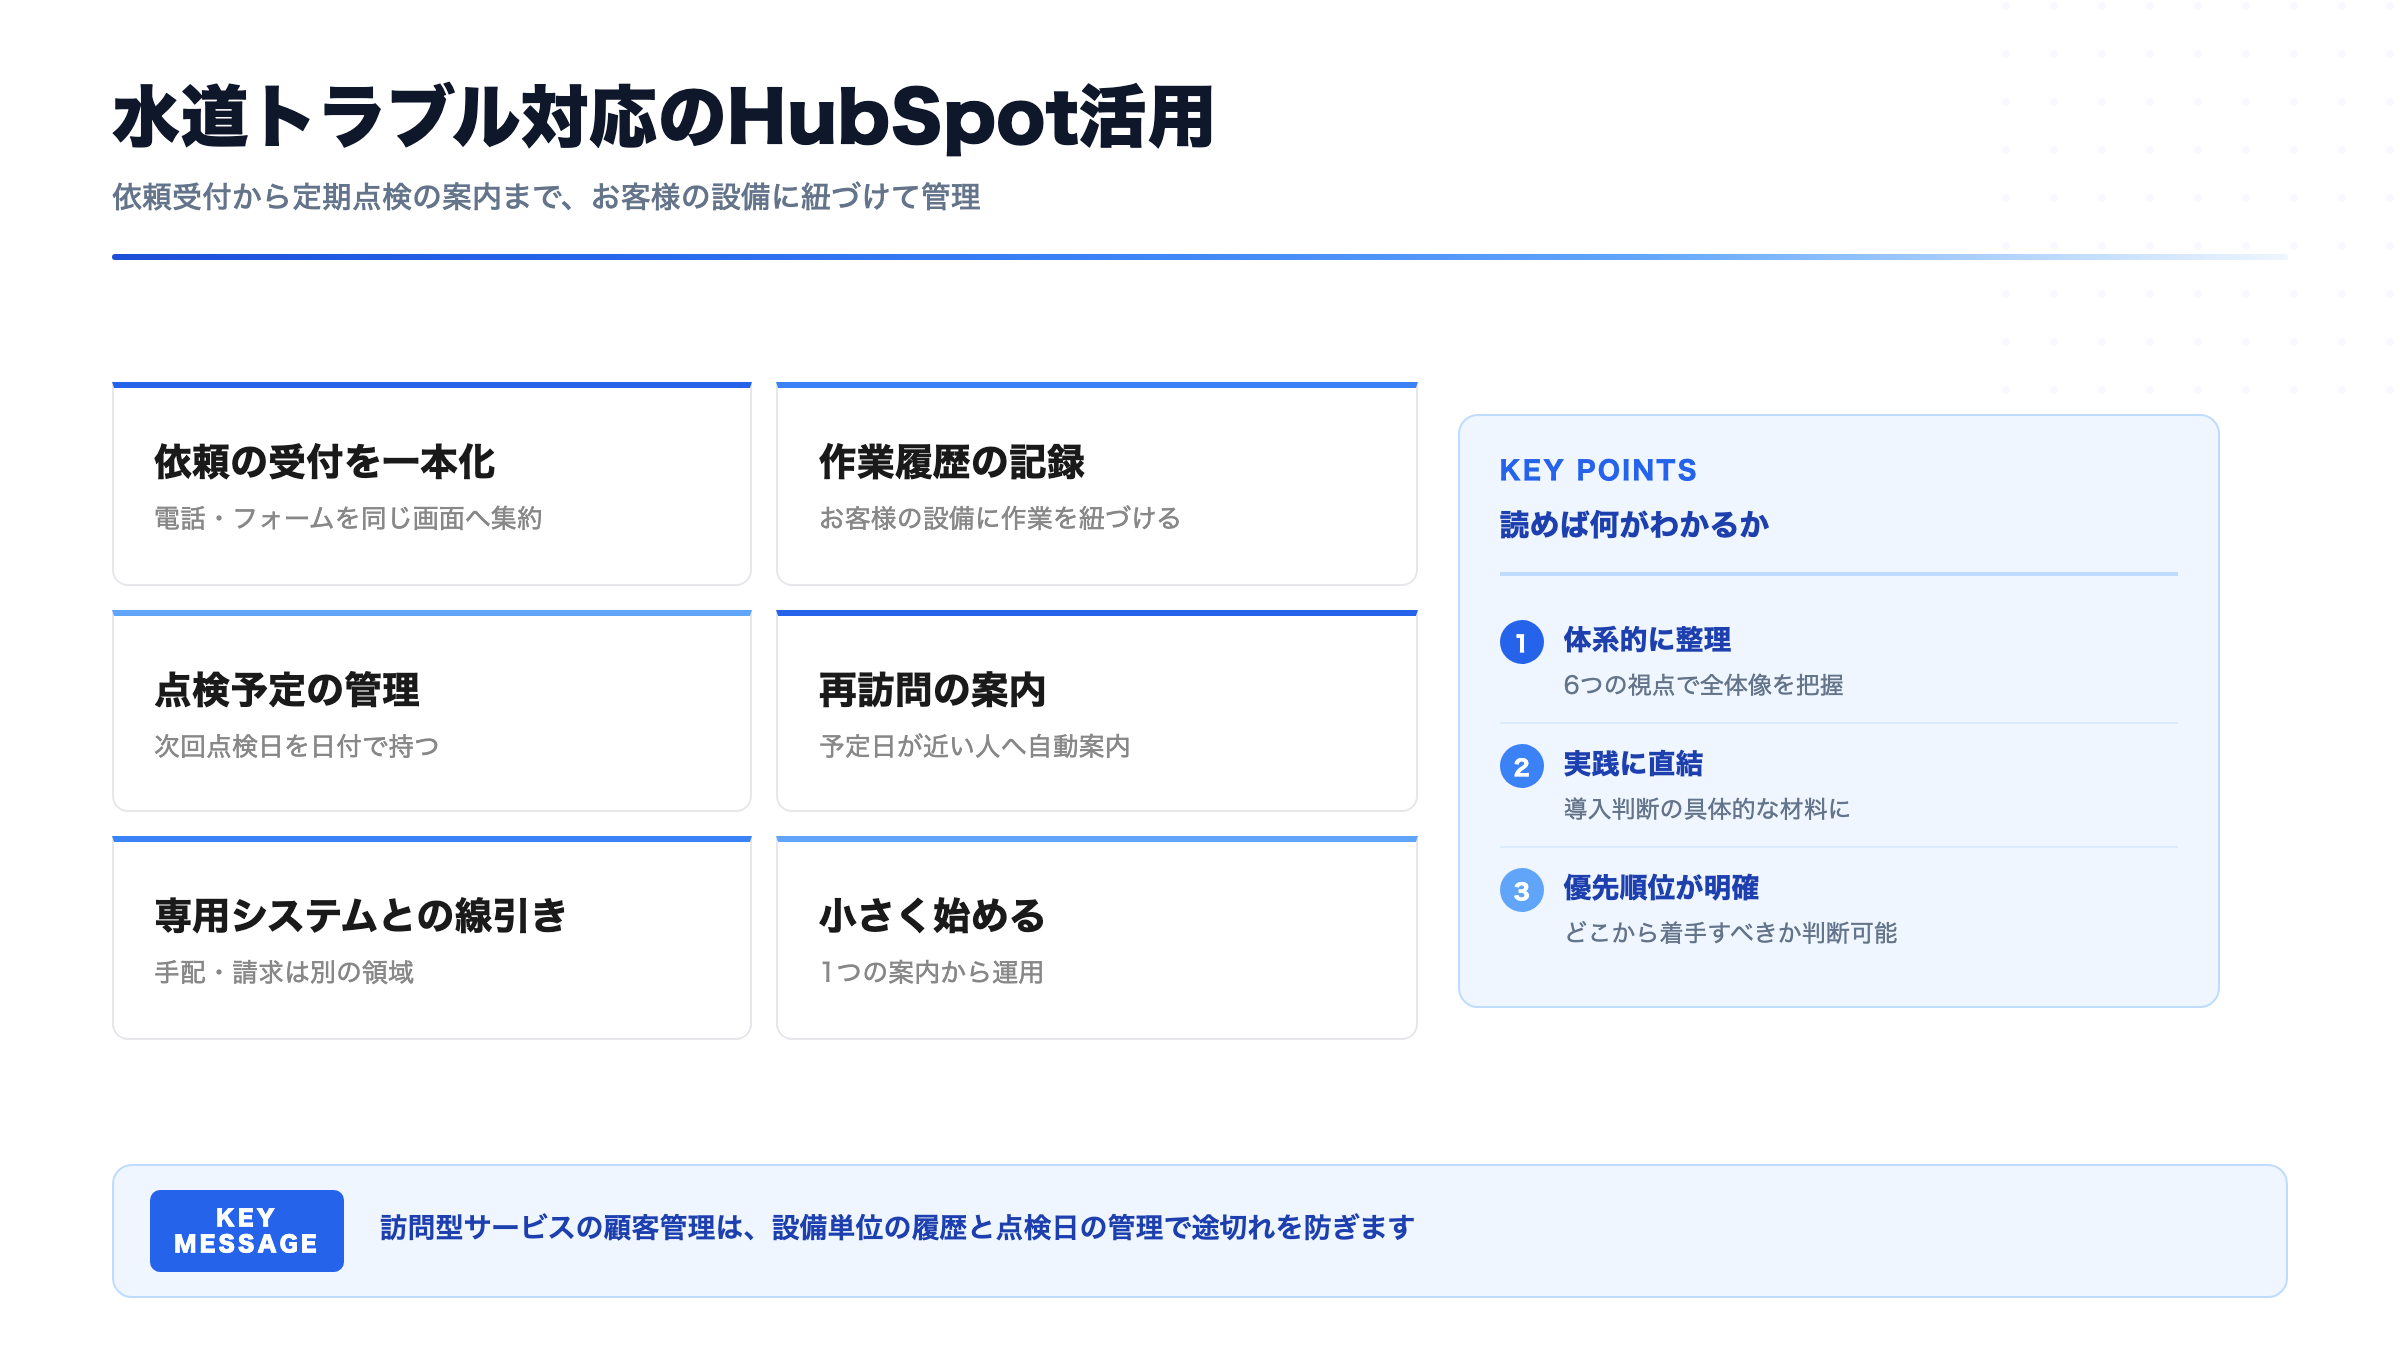Click the text 1つの案内から運用
This screenshot has width=2400, height=1350.
[932, 972]
